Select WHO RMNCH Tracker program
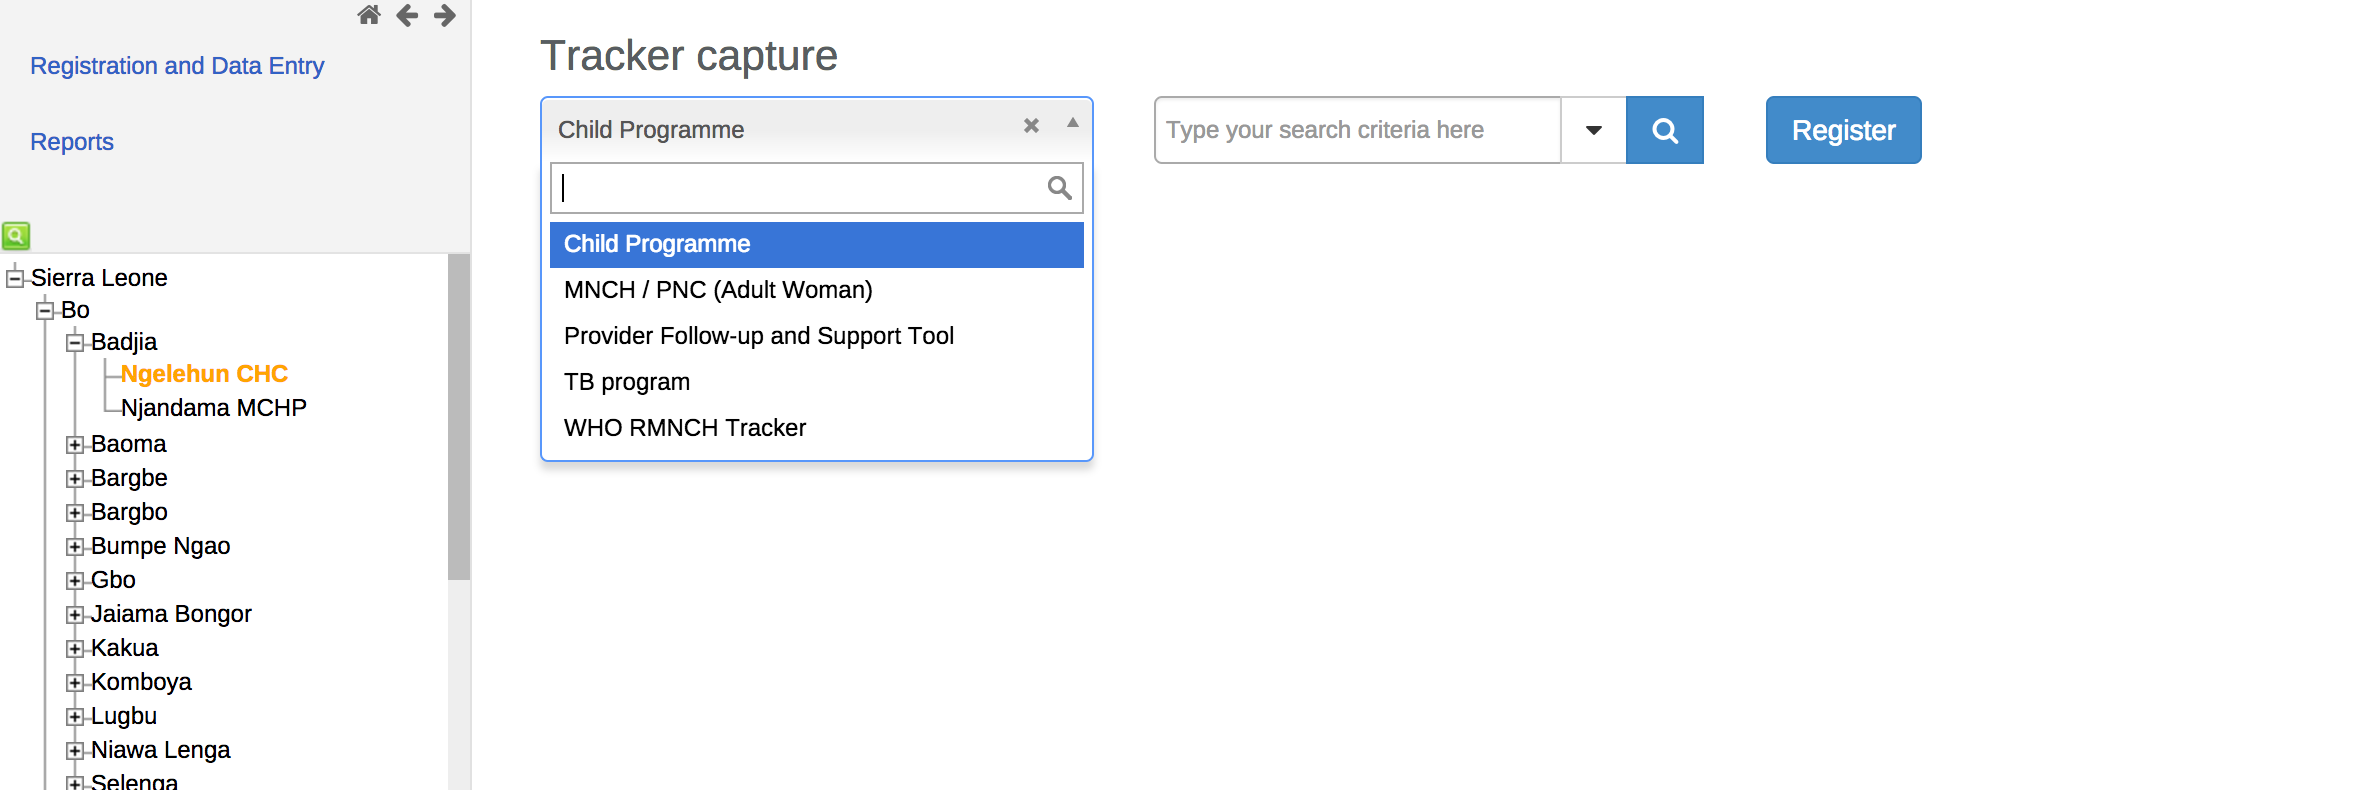This screenshot has height=790, width=2368. (x=685, y=428)
